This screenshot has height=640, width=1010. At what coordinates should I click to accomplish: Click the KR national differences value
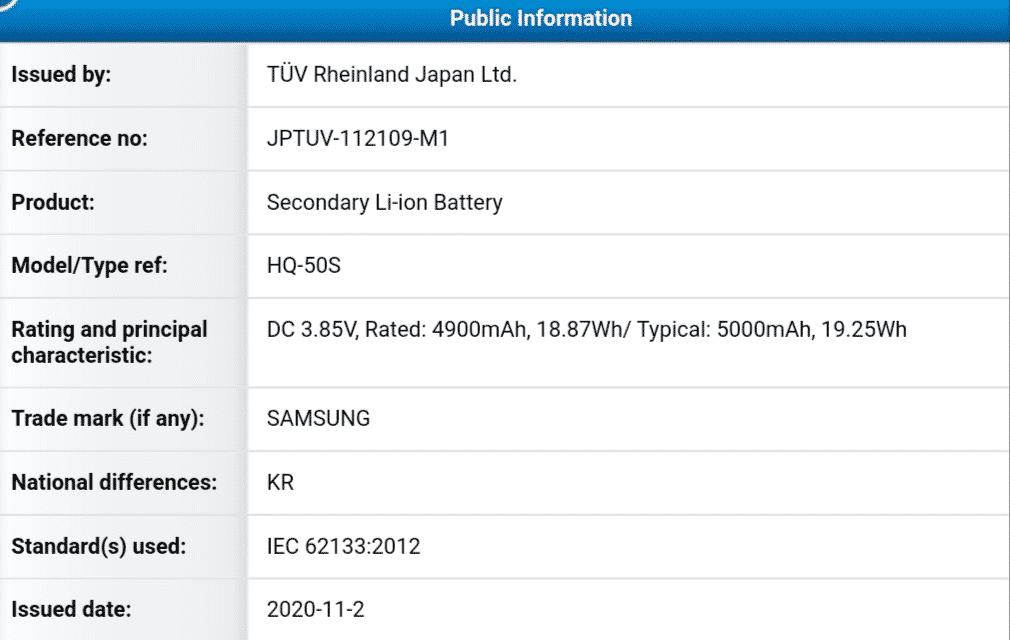pos(280,483)
